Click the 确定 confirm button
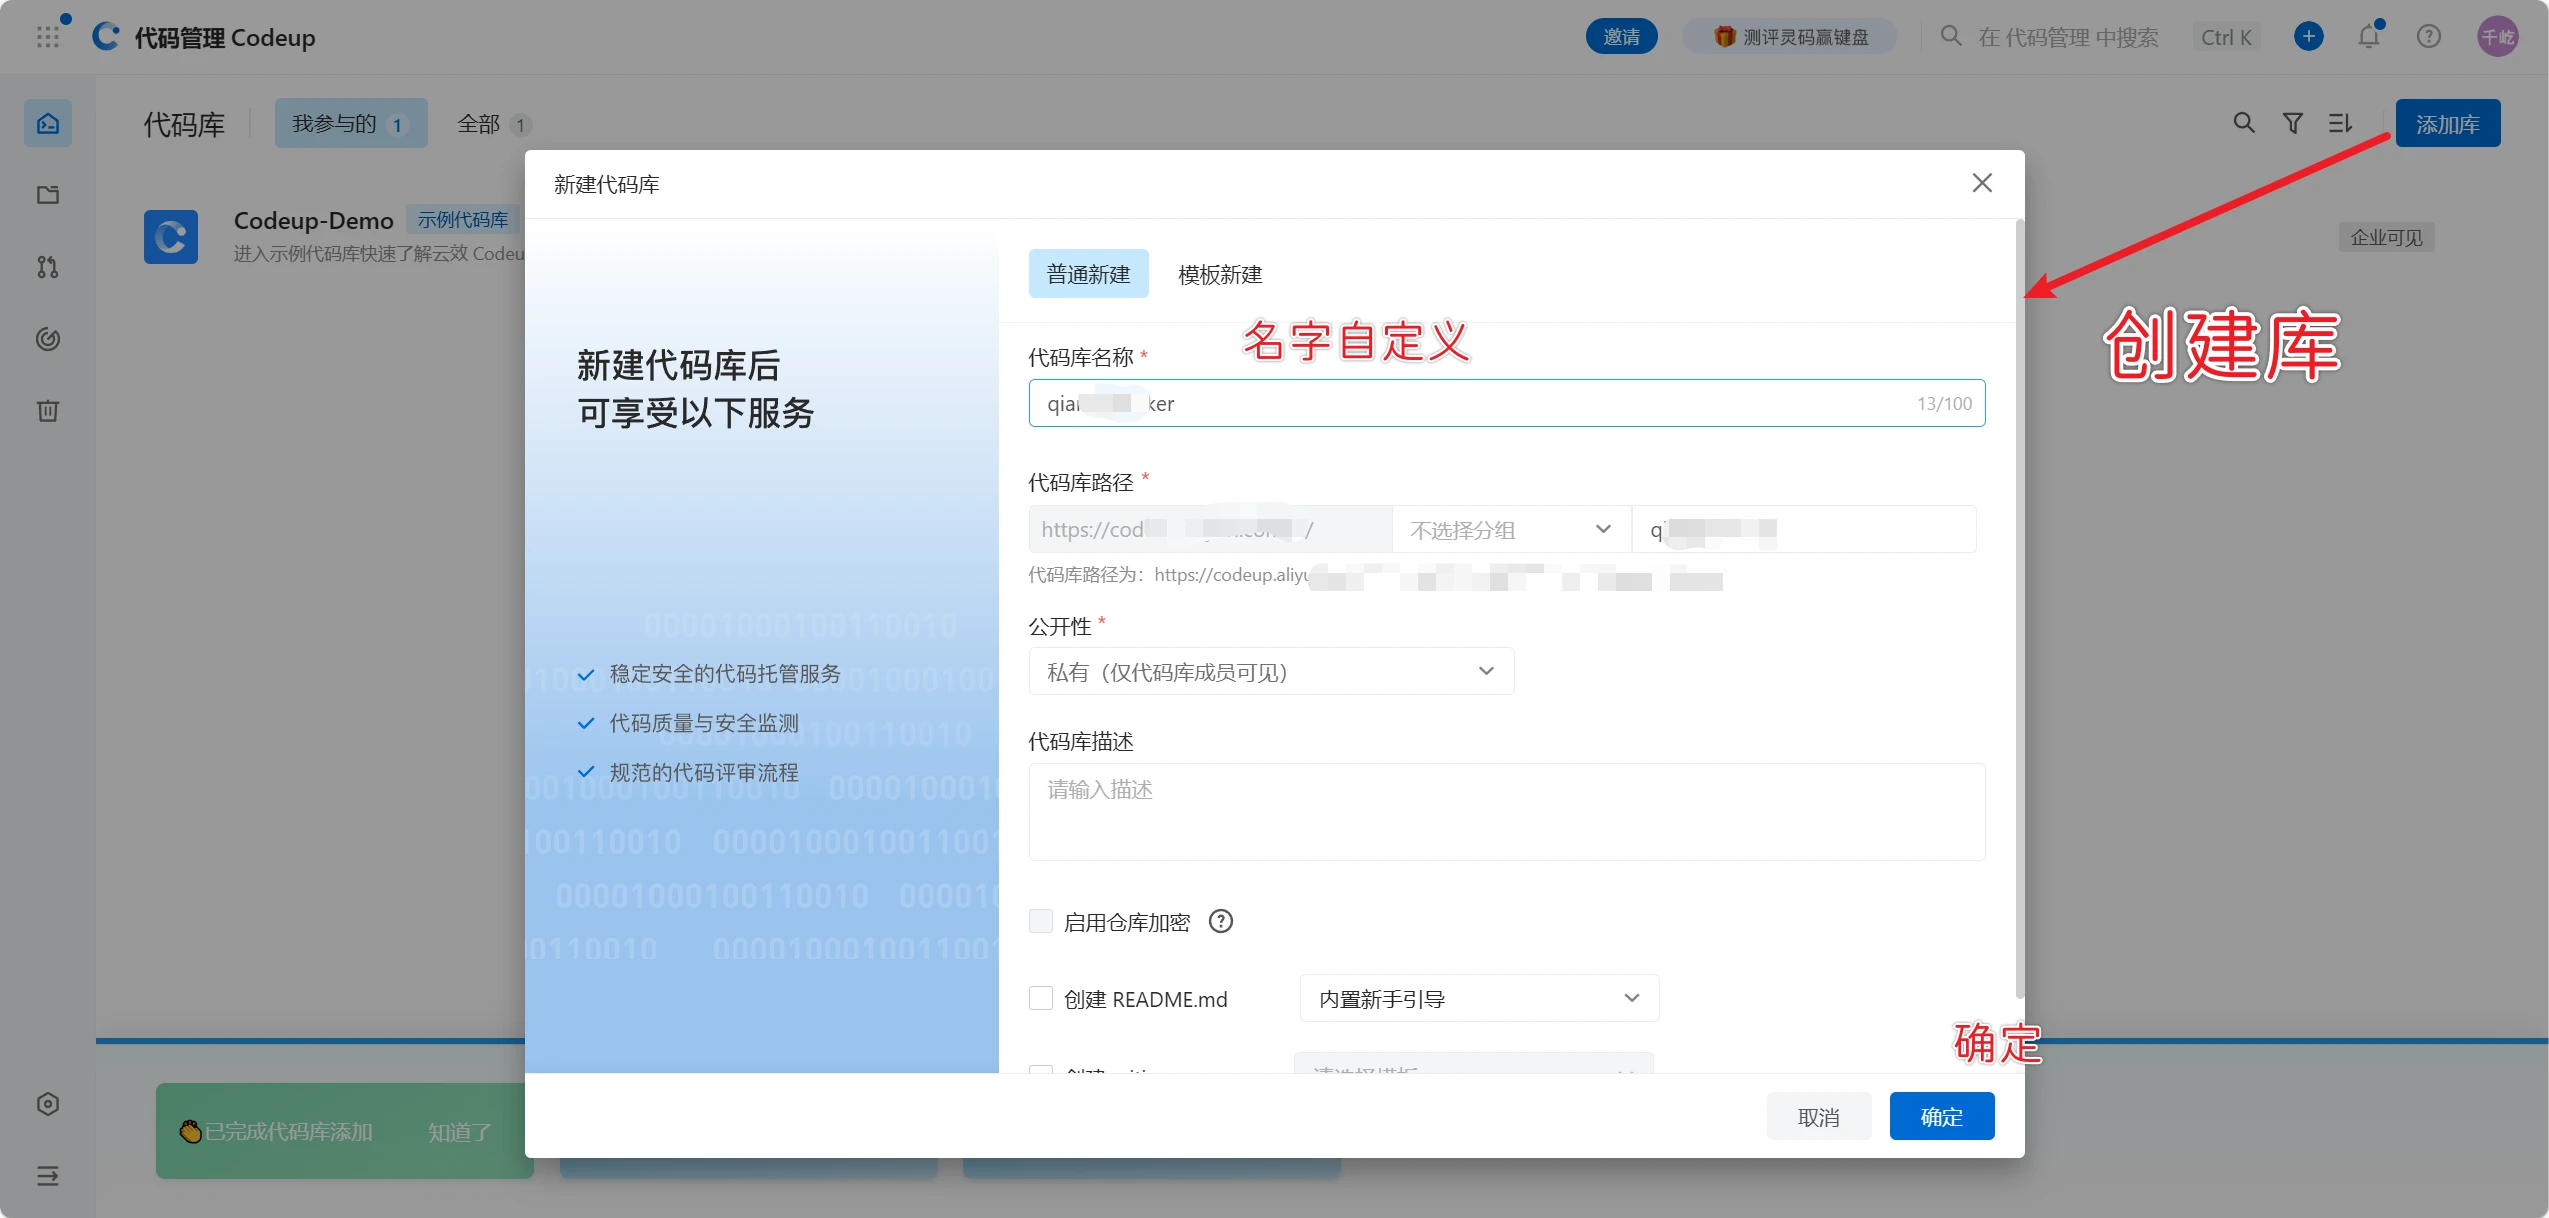 click(1941, 1116)
